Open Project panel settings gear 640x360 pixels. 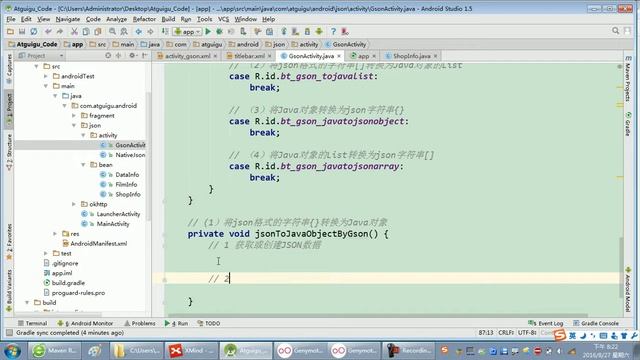133,56
